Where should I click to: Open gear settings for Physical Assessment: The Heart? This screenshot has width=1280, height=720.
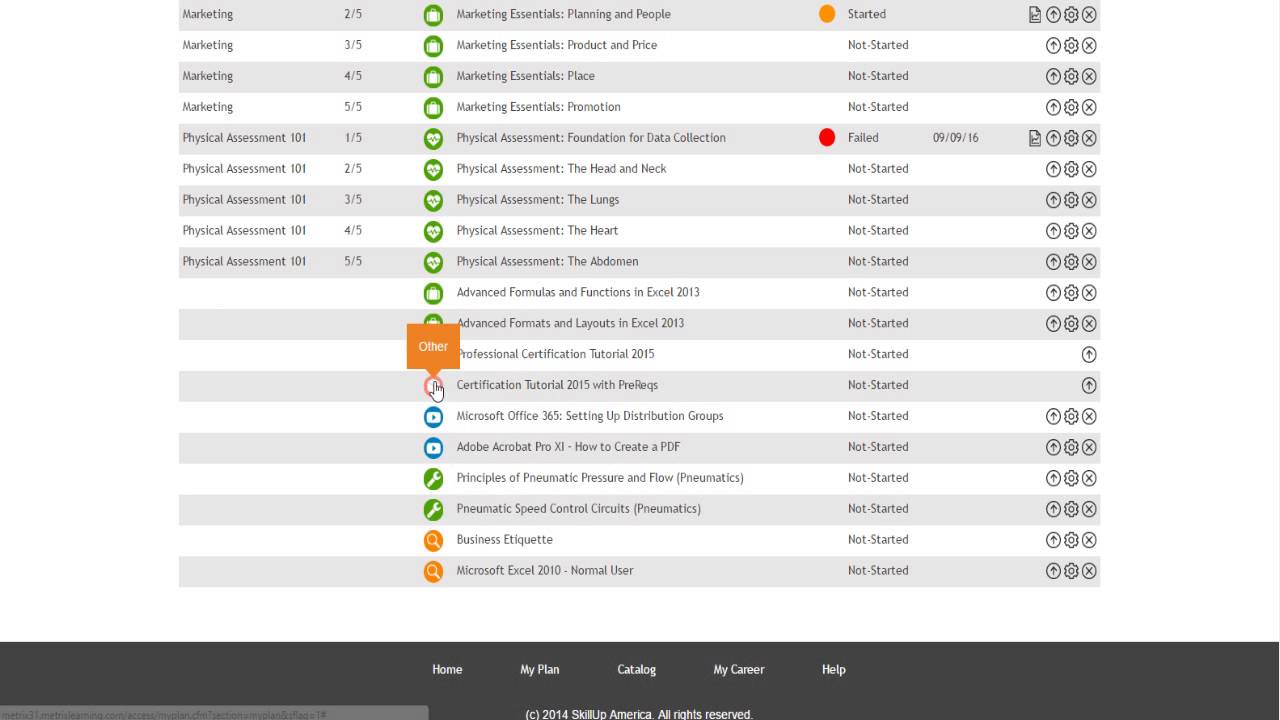[1071, 231]
